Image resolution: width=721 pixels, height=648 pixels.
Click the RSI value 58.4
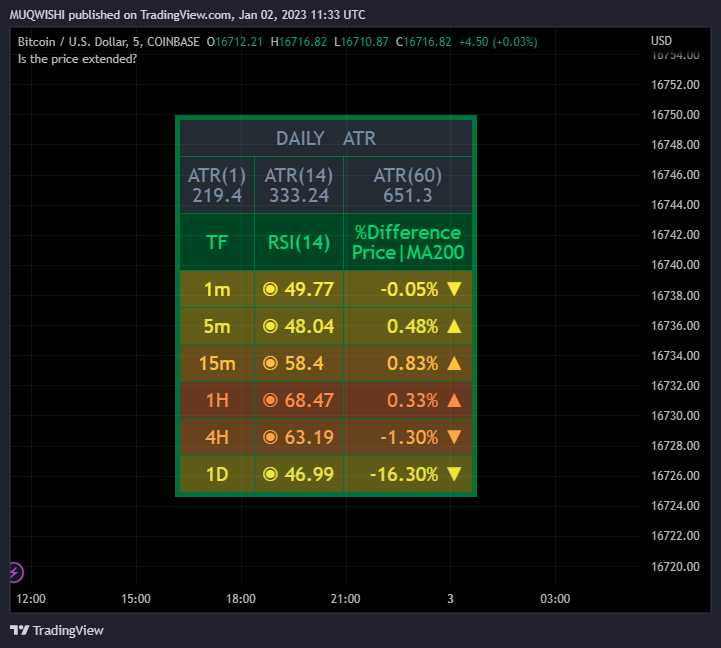[304, 363]
